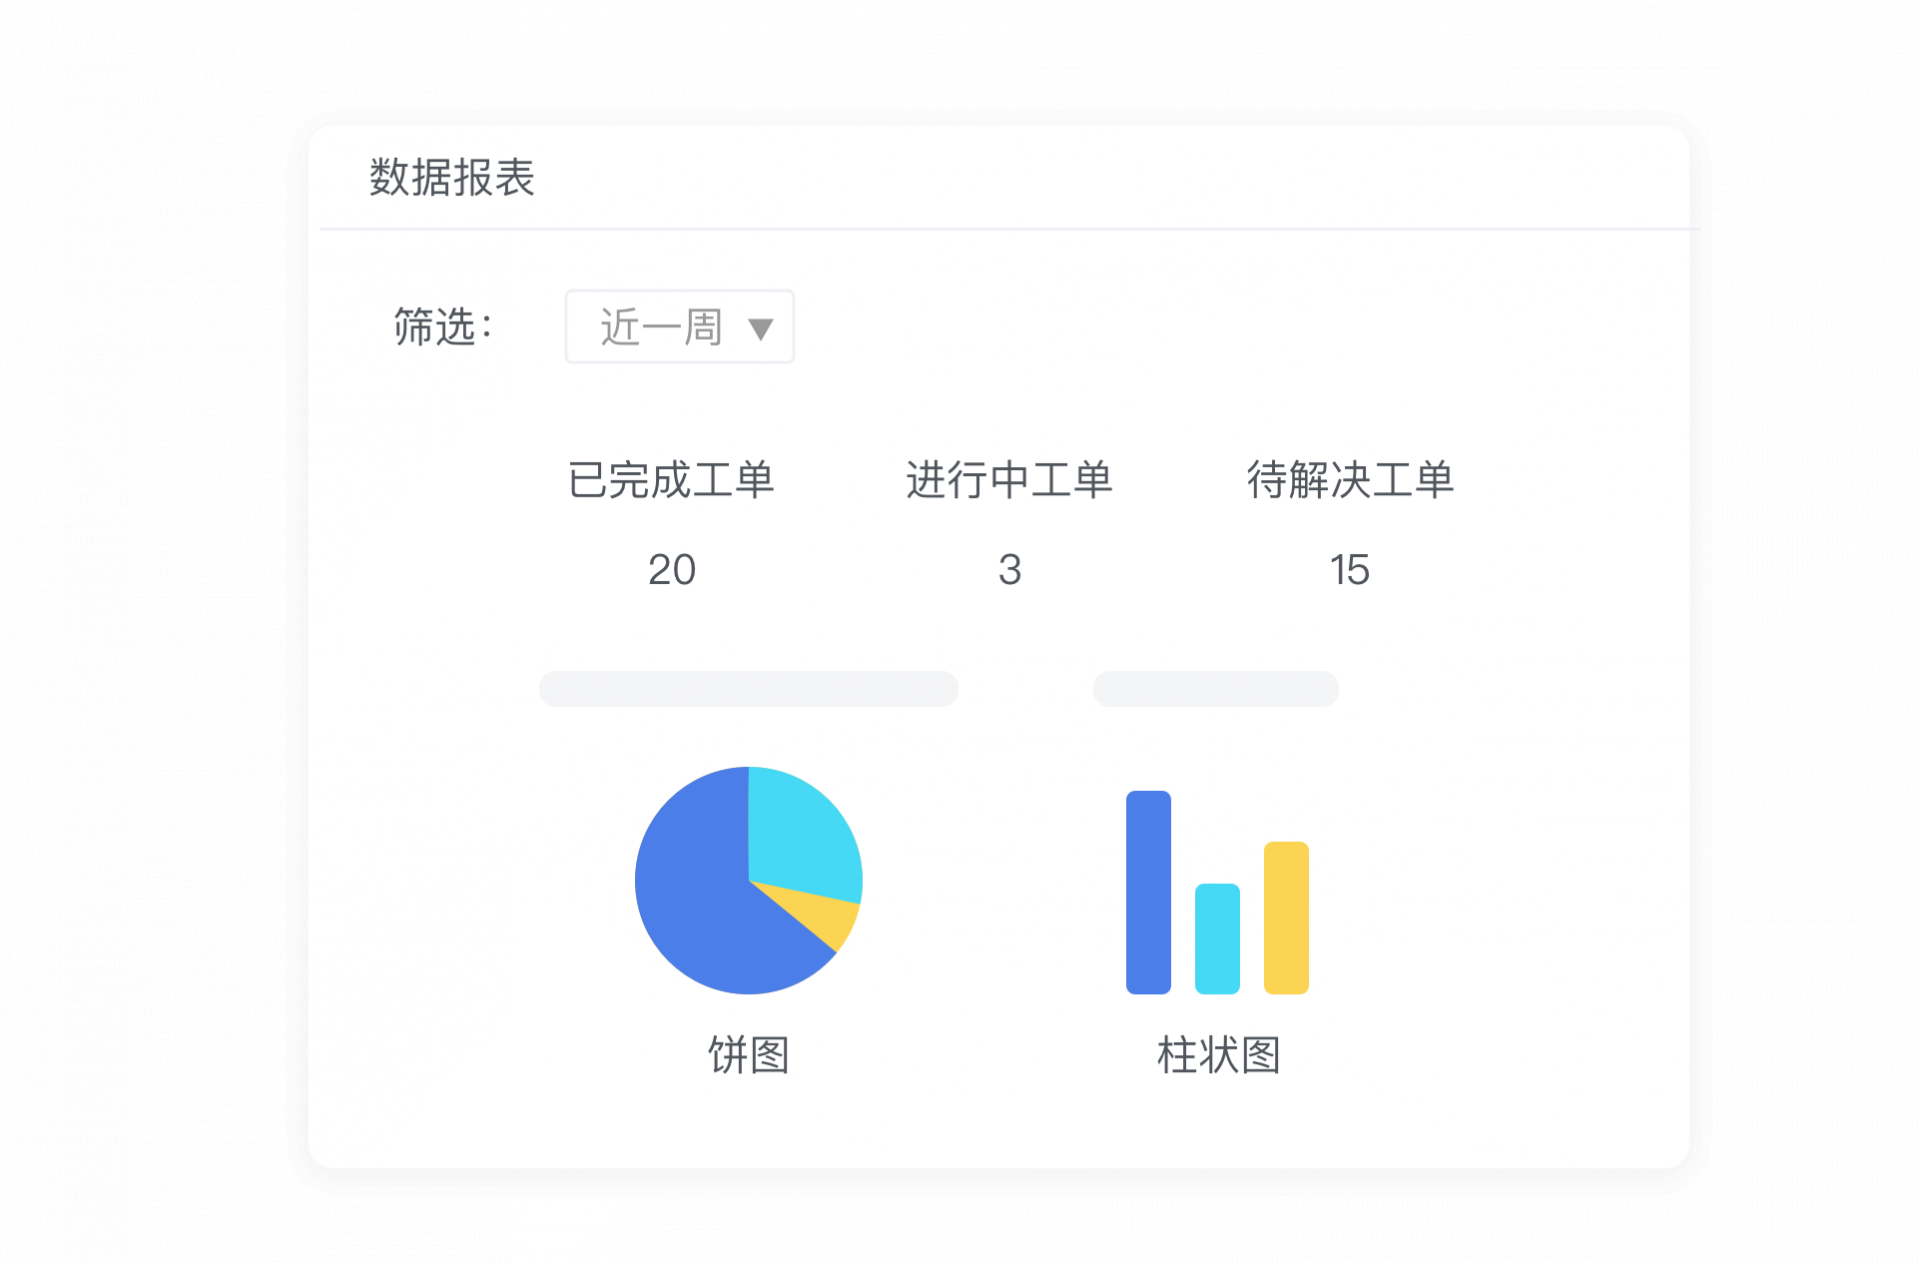
Task: Click the left gray progress bar
Action: coord(749,688)
